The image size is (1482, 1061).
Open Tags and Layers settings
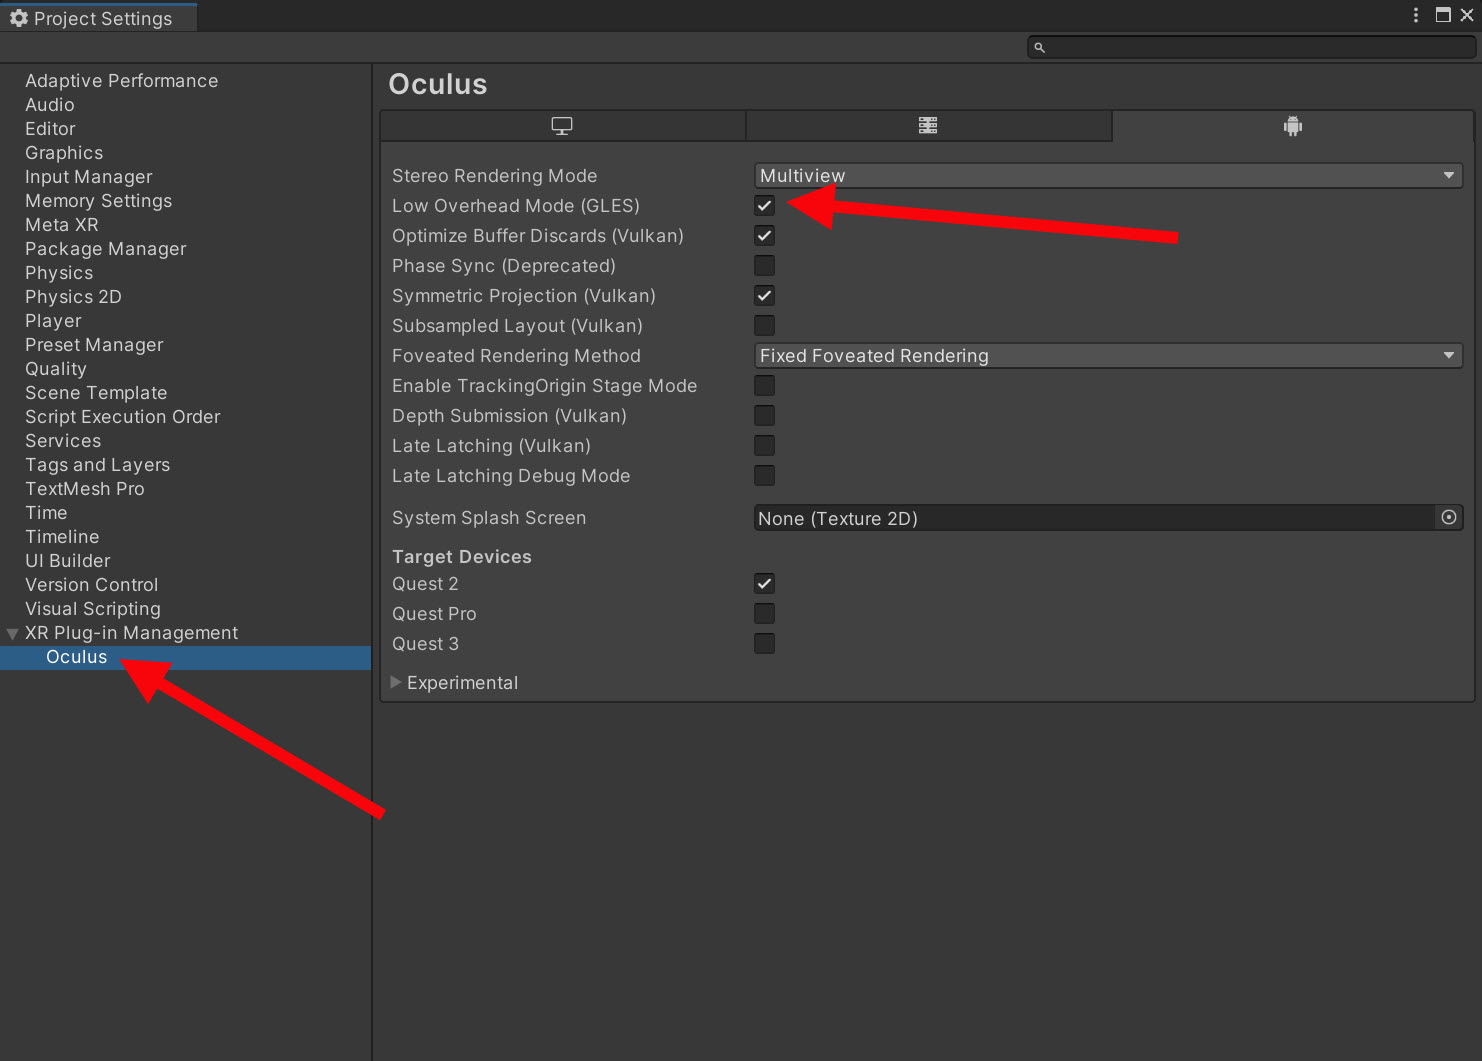coord(97,465)
